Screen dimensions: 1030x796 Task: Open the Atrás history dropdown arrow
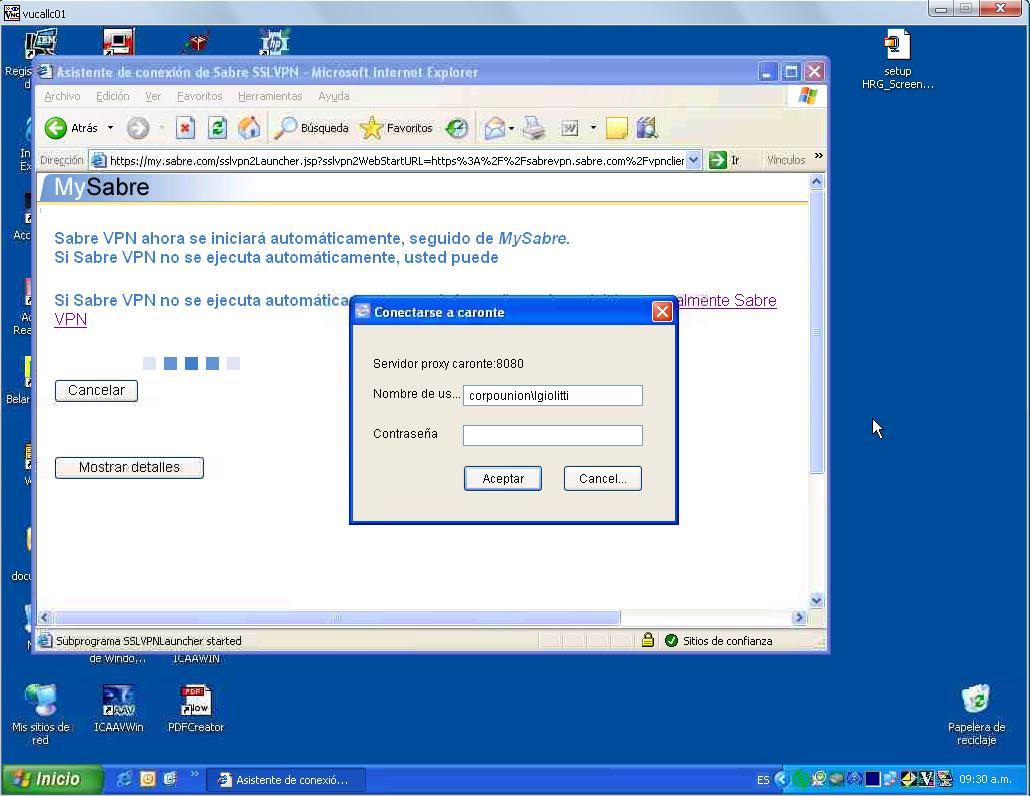(x=110, y=128)
